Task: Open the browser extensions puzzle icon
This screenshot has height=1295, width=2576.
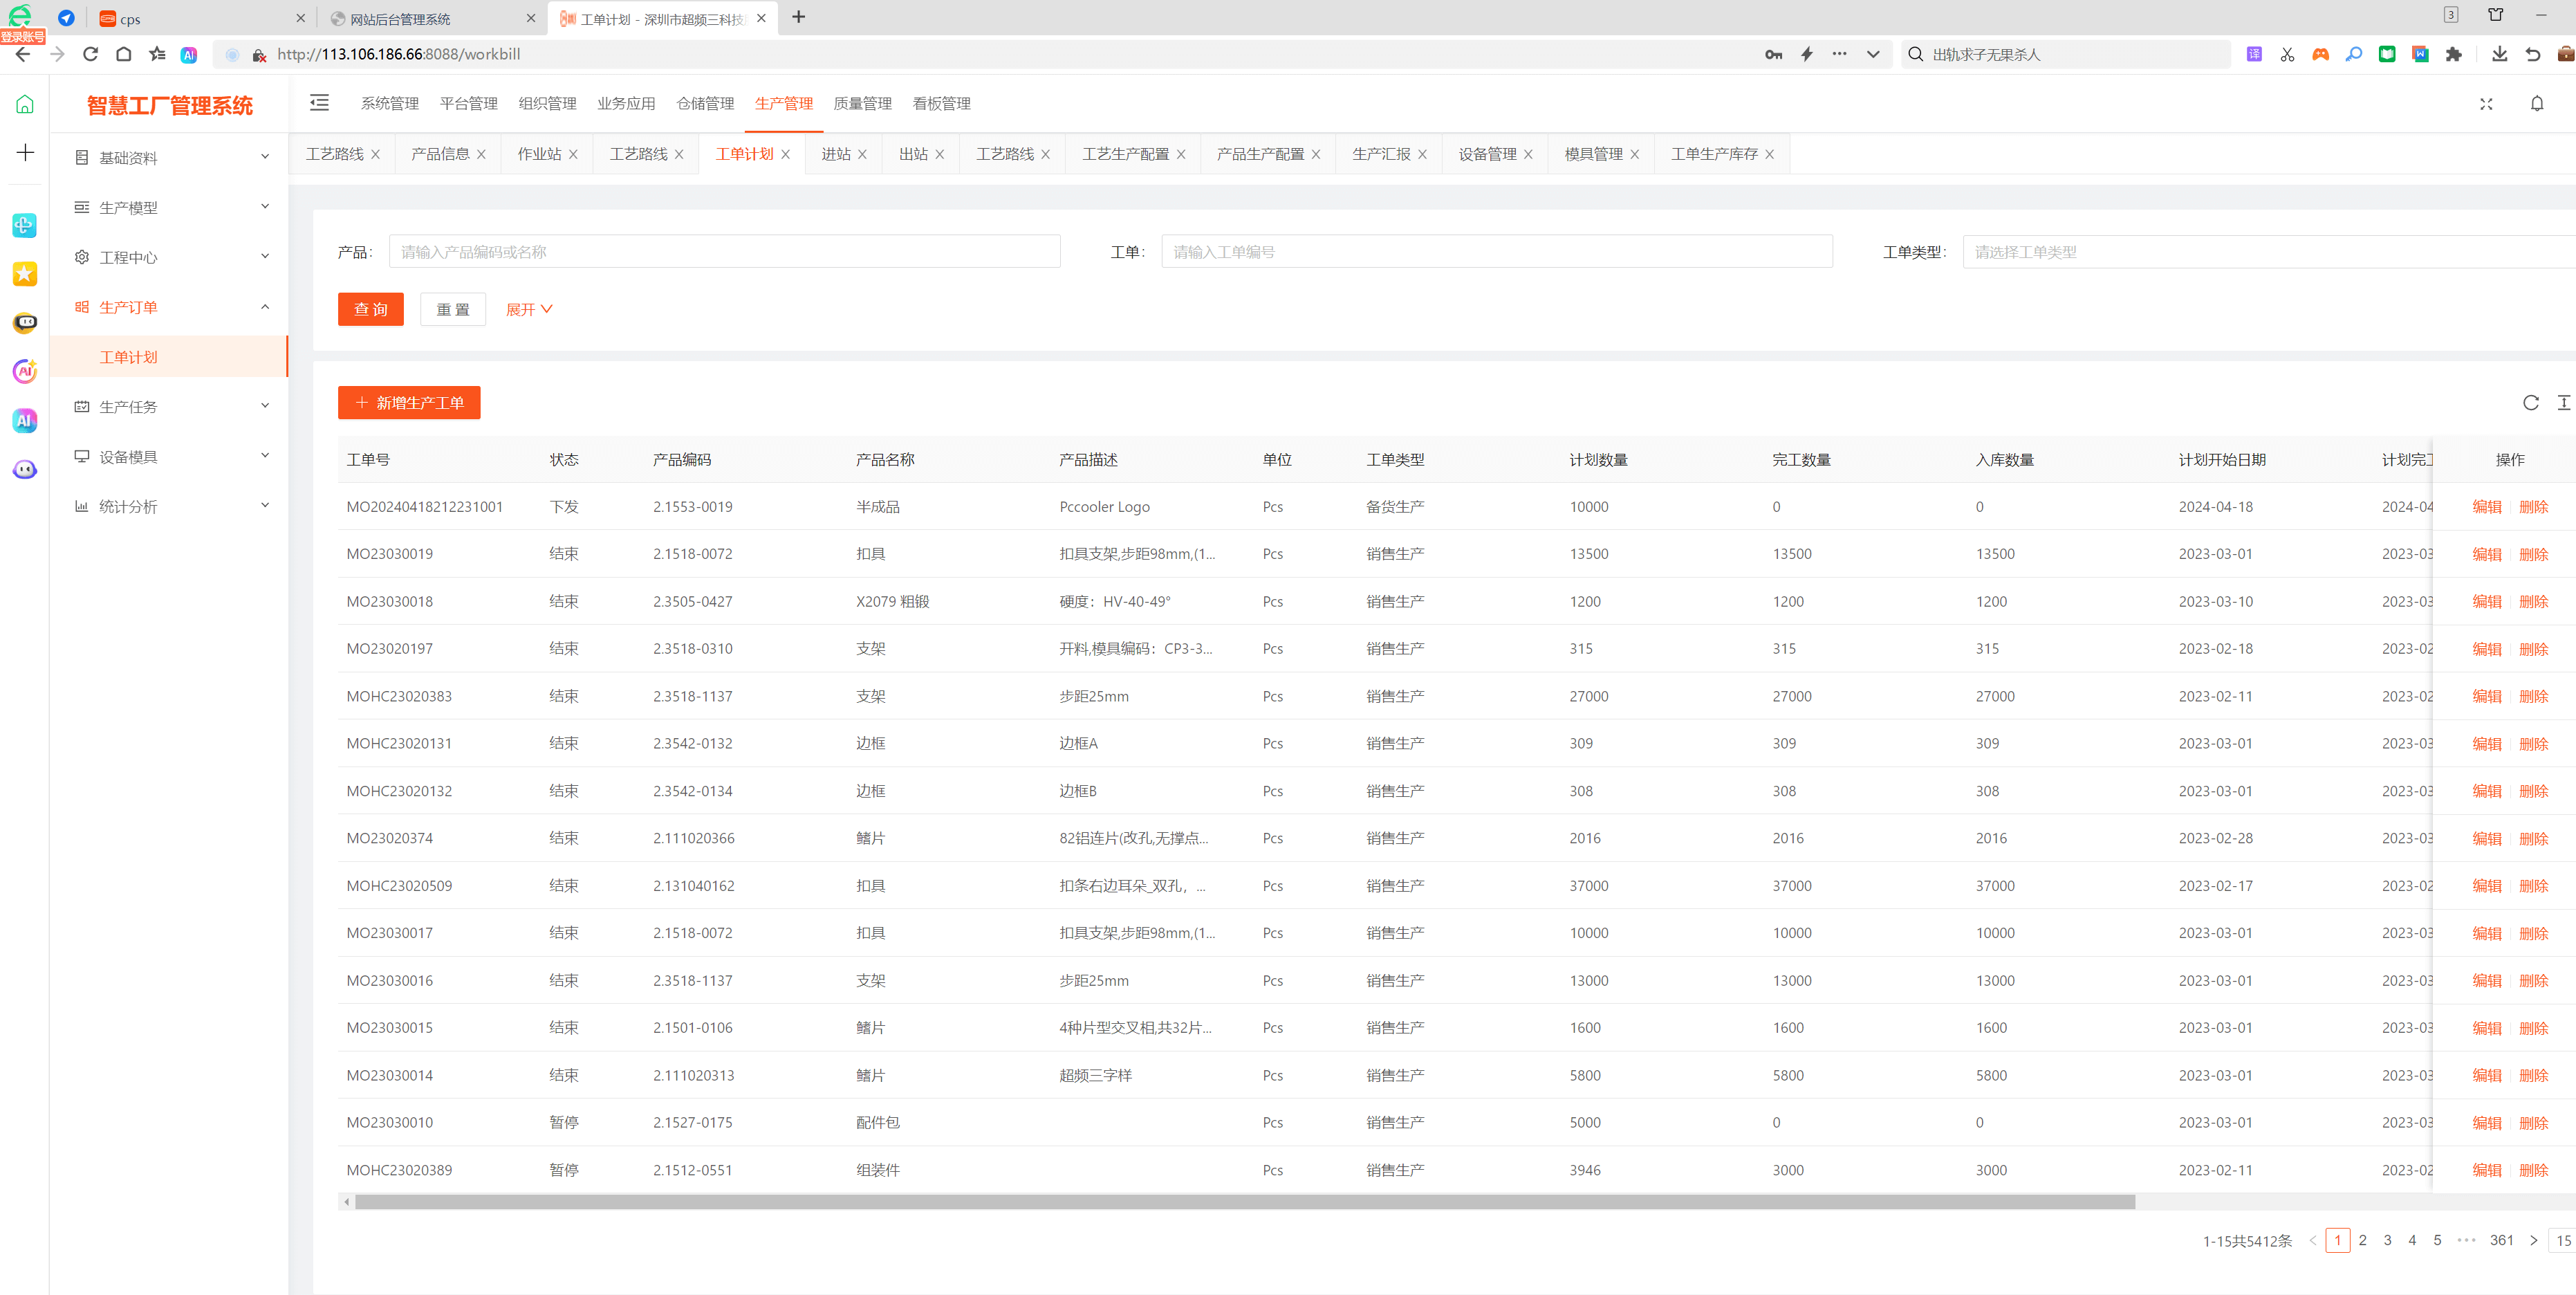Action: (x=2453, y=54)
